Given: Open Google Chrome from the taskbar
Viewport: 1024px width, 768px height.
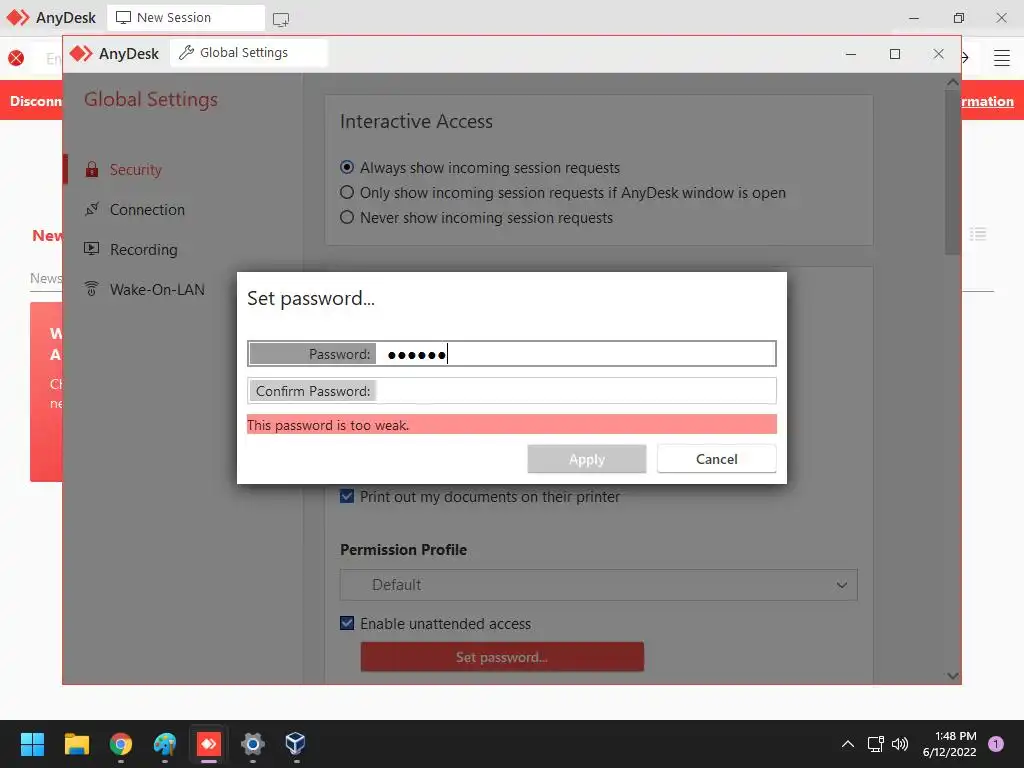Looking at the screenshot, I should [121, 744].
